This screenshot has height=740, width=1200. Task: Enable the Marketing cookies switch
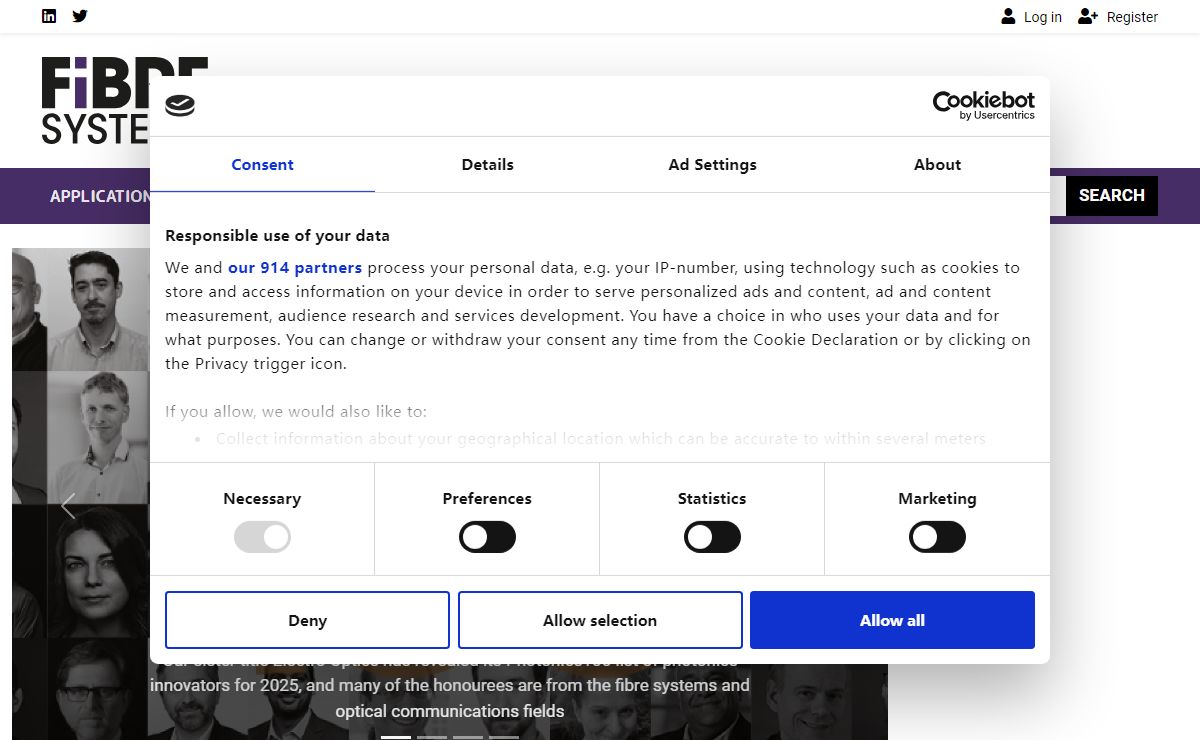937,537
